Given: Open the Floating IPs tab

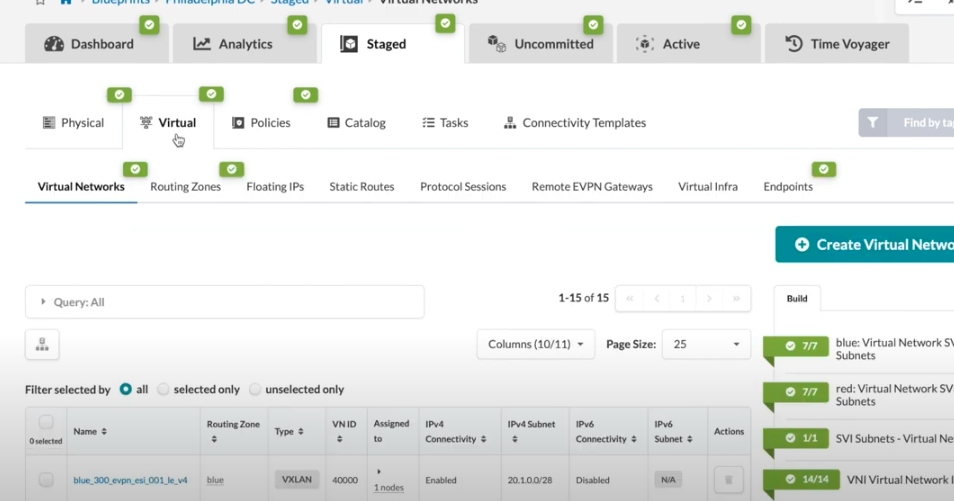Looking at the screenshot, I should tap(275, 187).
